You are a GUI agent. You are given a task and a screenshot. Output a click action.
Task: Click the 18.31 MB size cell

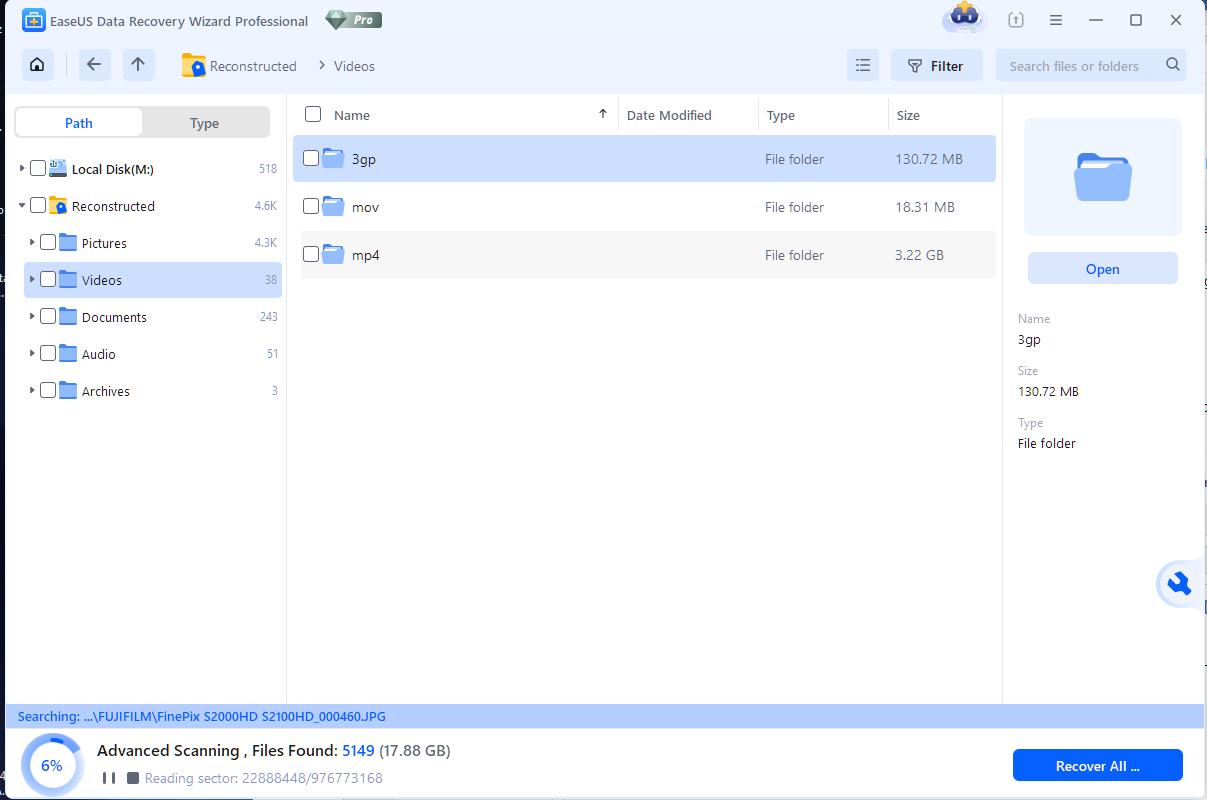(925, 207)
